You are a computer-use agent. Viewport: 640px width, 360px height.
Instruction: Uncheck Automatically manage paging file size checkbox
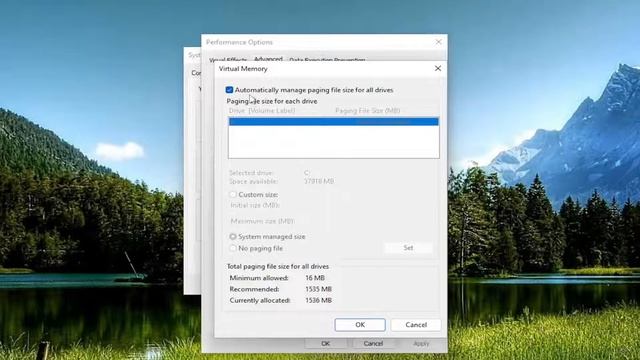pyautogui.click(x=229, y=90)
